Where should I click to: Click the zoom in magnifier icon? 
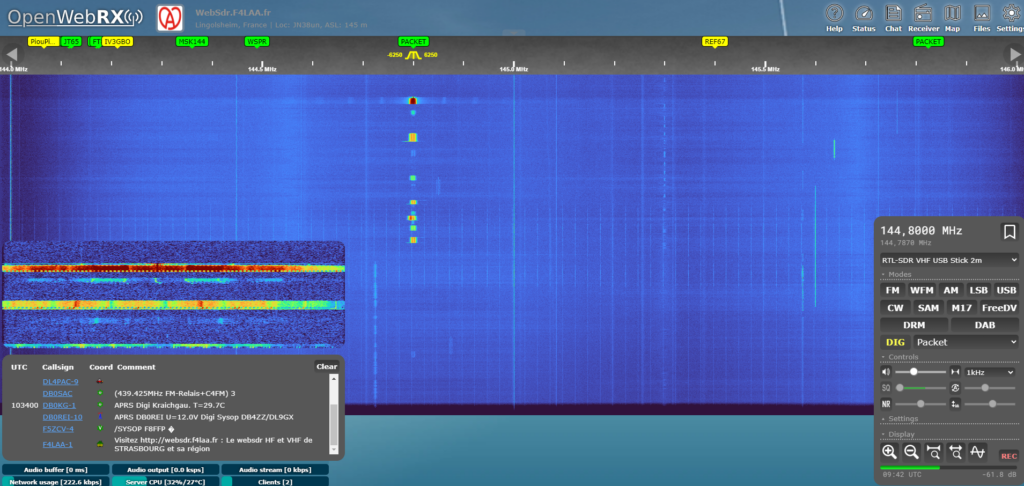click(889, 452)
